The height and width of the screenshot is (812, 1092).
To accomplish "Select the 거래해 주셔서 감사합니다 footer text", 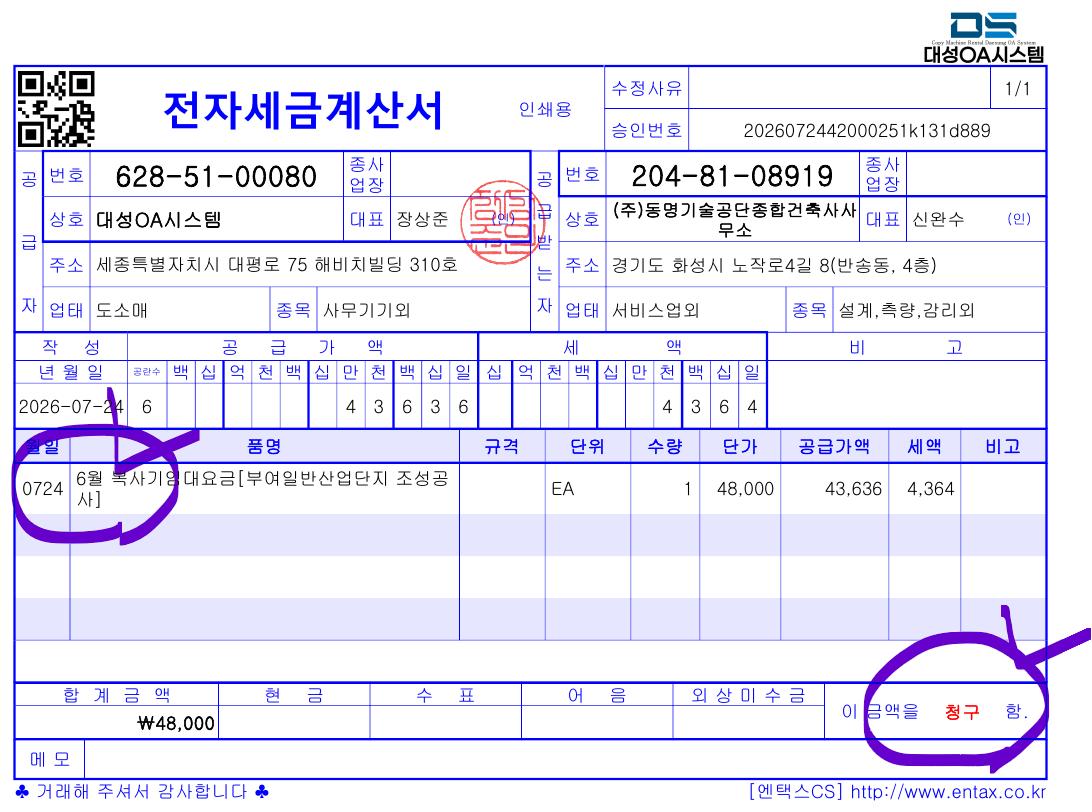I will [x=142, y=792].
